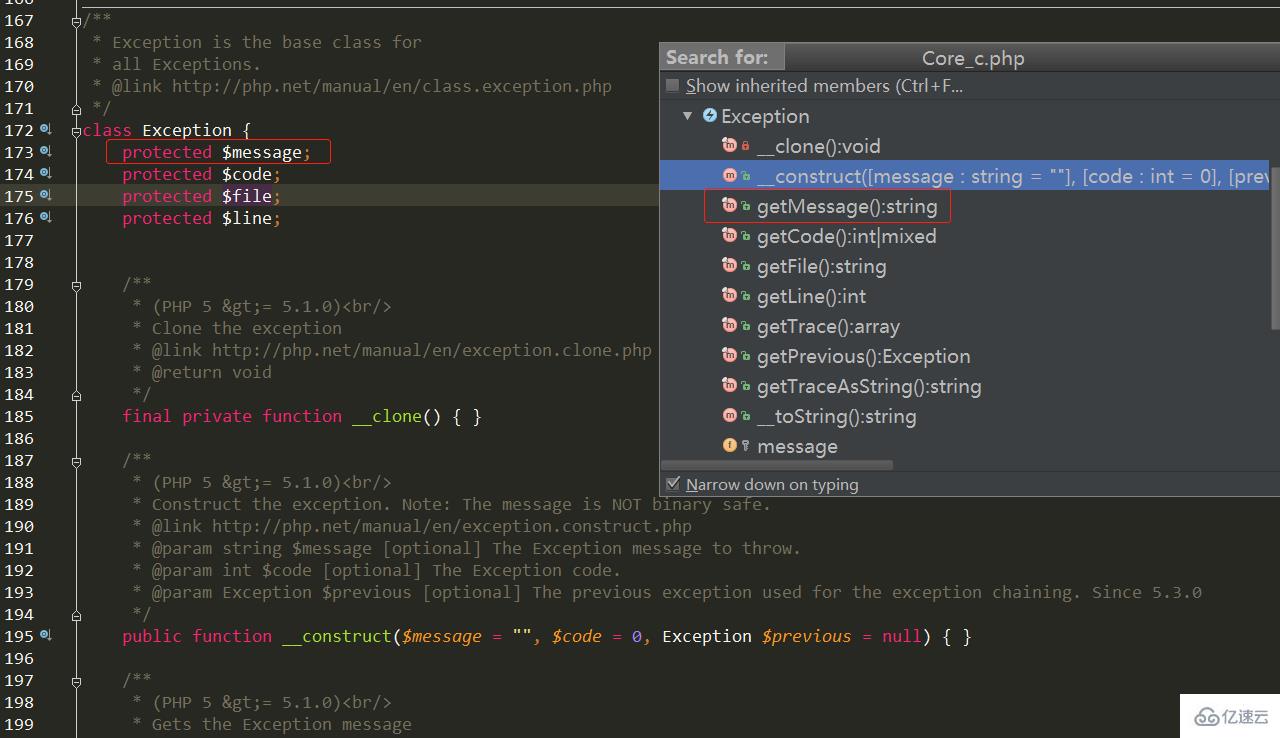Click the field icon beside message entry

pyautogui.click(x=730, y=446)
